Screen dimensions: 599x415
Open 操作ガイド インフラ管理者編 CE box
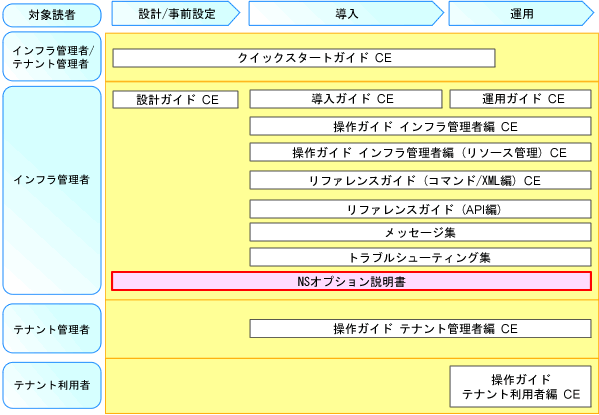[421, 126]
